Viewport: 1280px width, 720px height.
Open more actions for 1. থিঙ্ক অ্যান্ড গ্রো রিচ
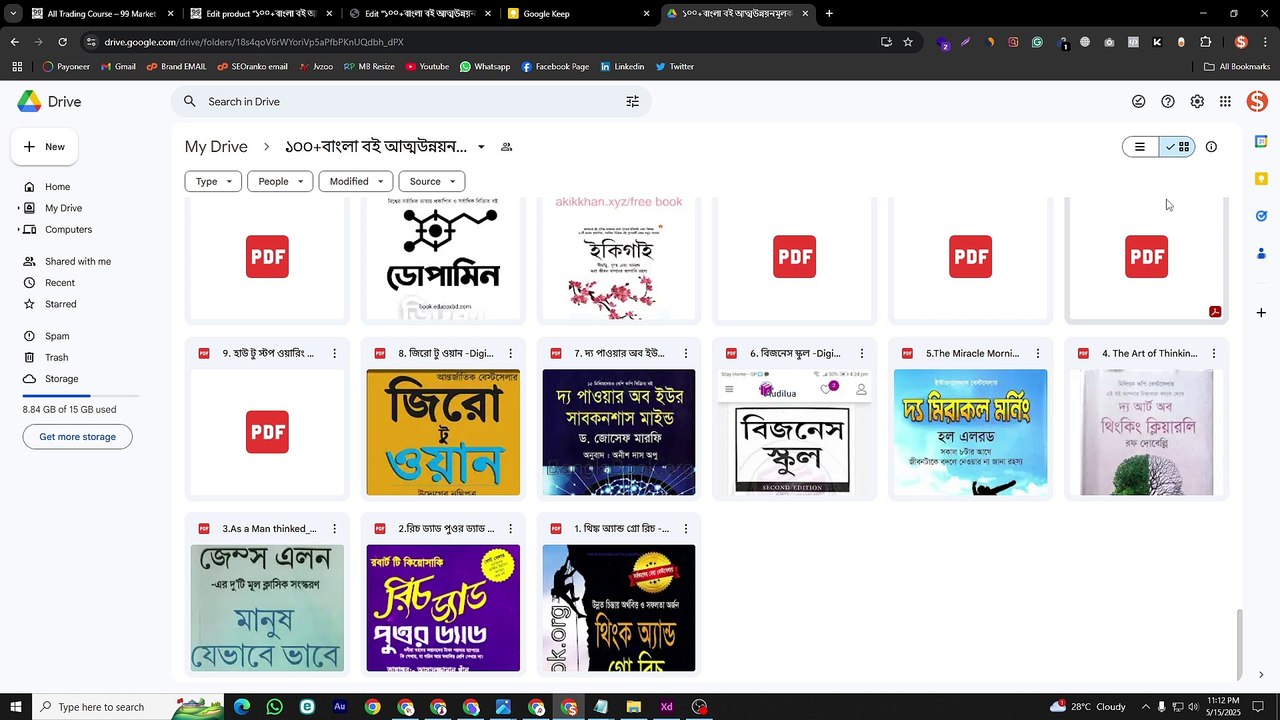pos(686,529)
